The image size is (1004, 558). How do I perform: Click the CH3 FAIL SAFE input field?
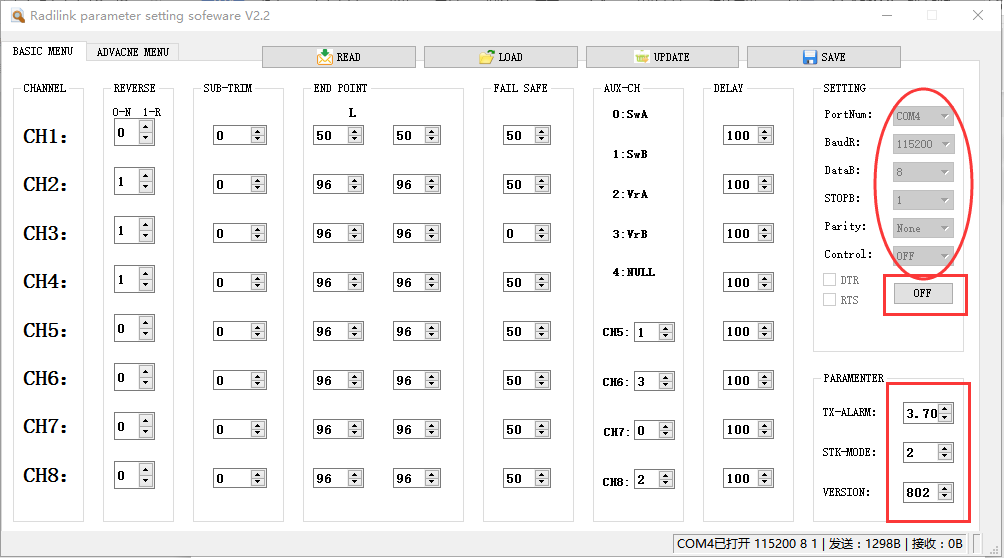click(523, 233)
